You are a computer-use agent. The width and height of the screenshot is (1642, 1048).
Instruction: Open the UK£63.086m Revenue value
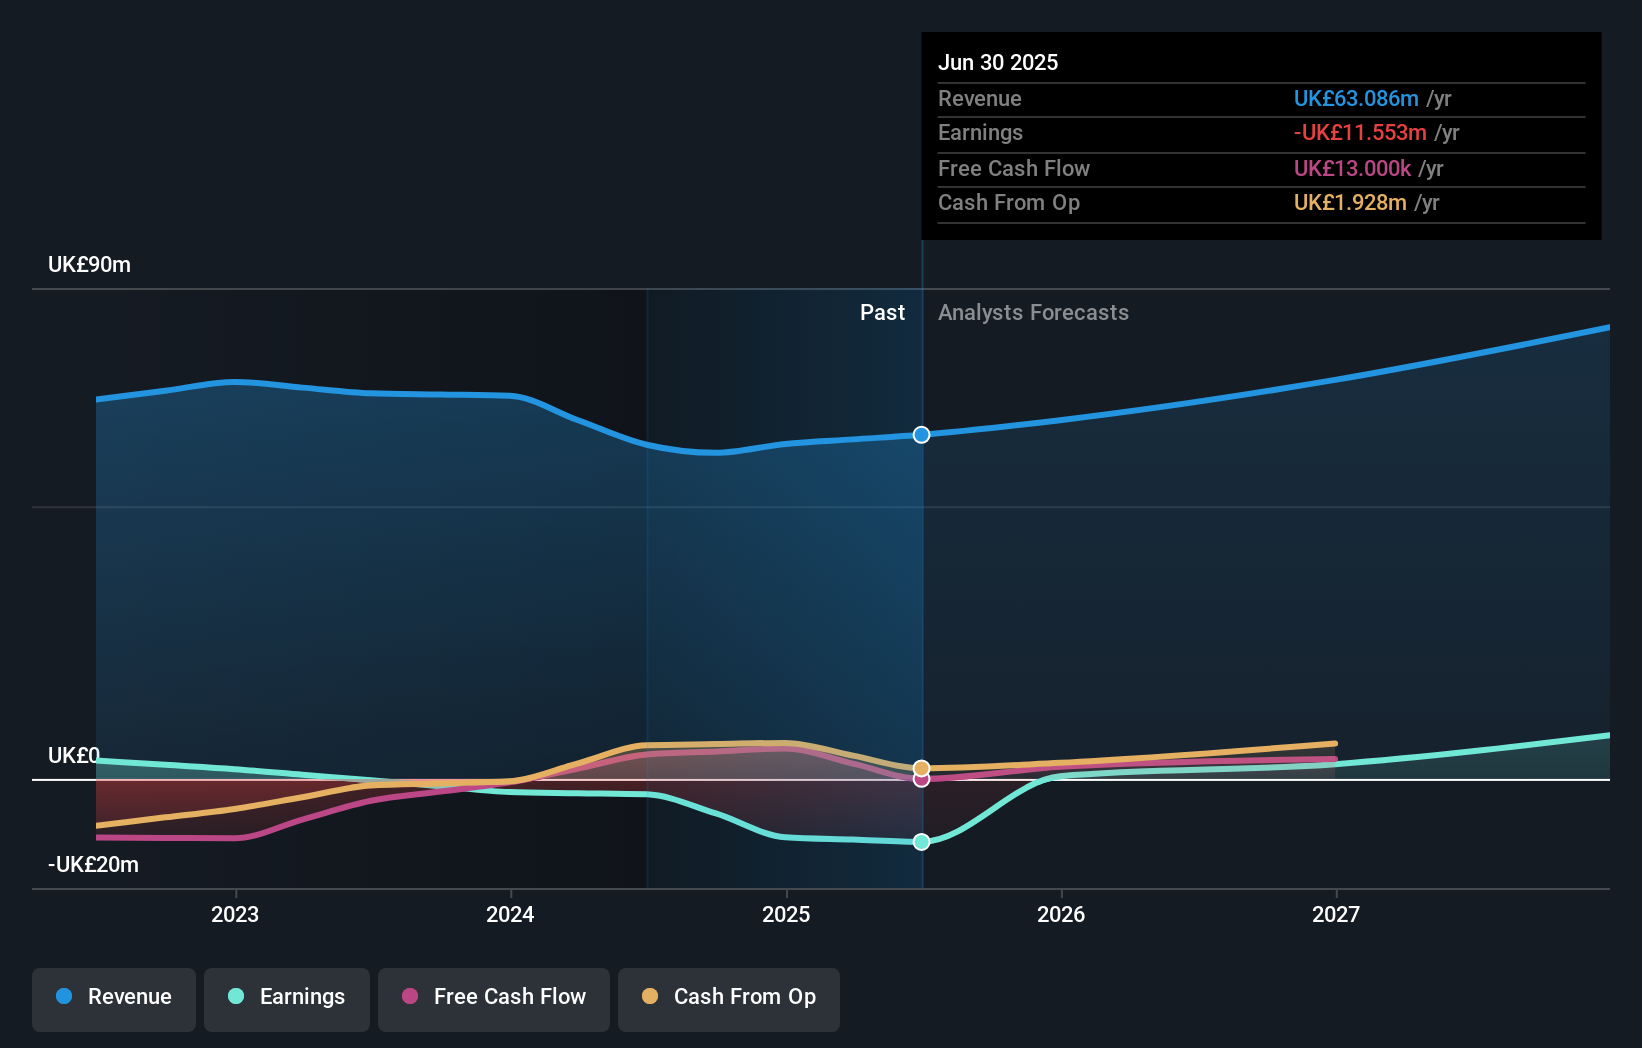point(1356,98)
